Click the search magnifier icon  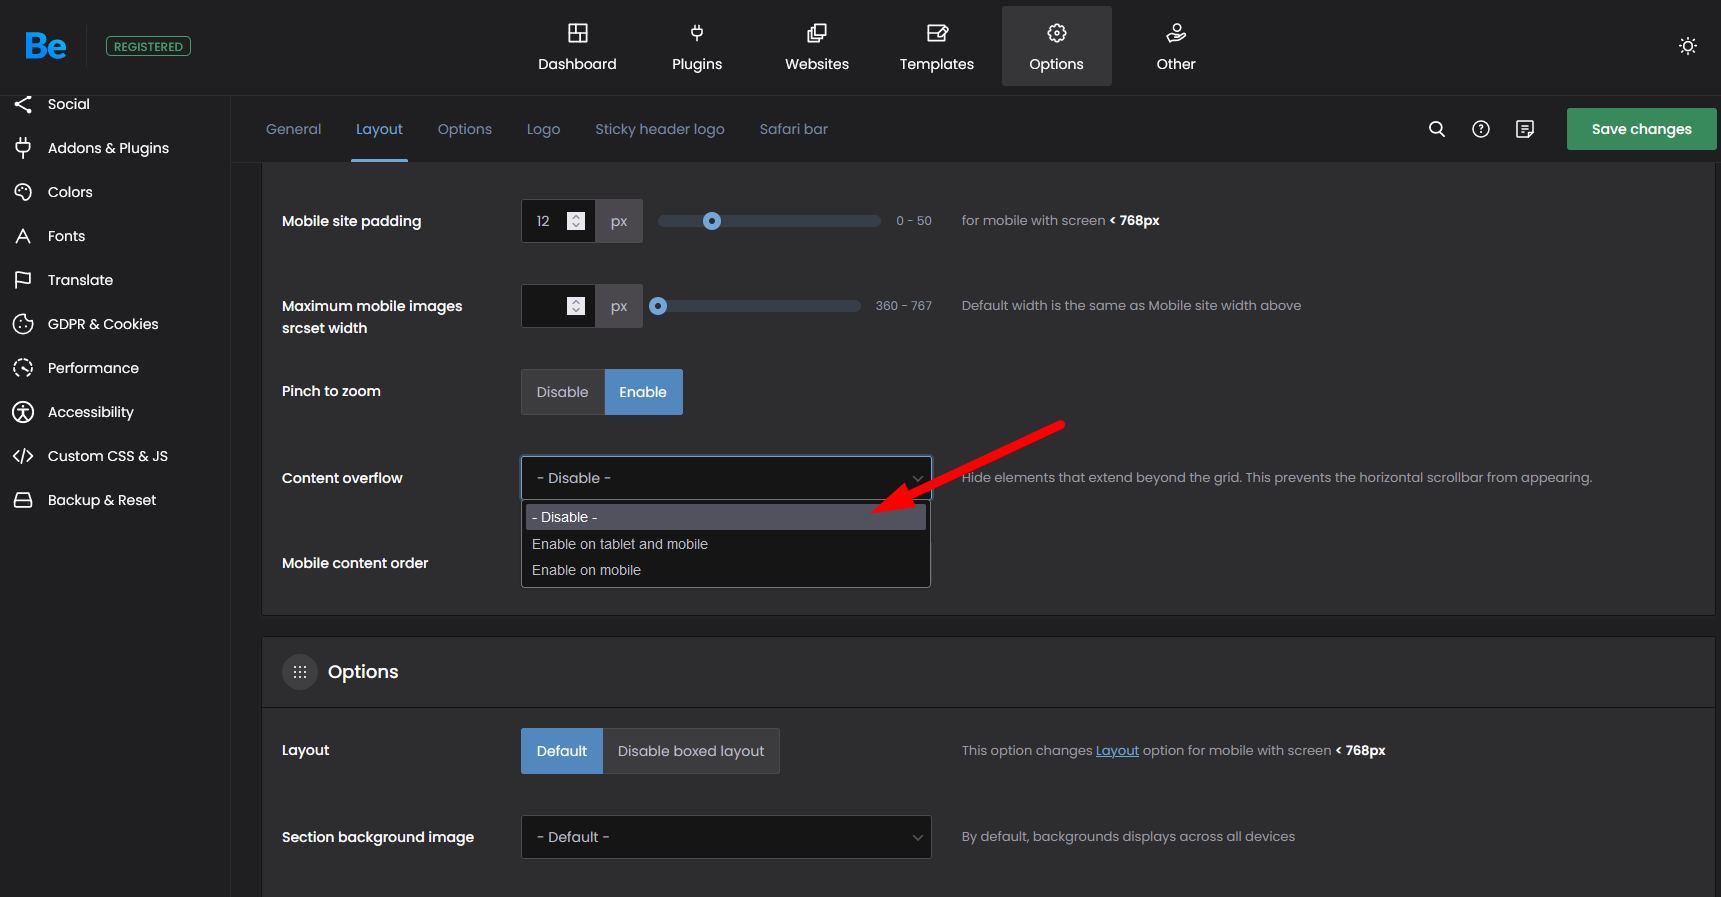1437,129
